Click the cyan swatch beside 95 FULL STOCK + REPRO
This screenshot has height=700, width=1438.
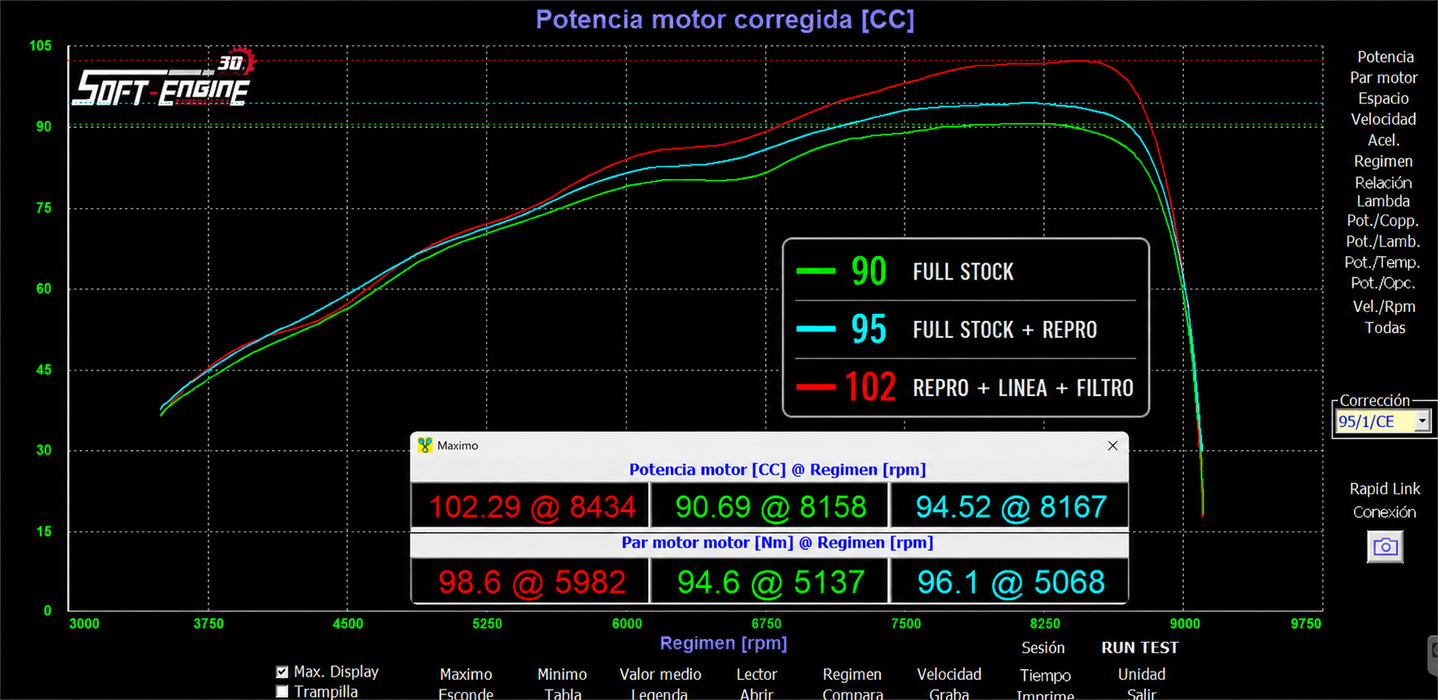pos(816,329)
